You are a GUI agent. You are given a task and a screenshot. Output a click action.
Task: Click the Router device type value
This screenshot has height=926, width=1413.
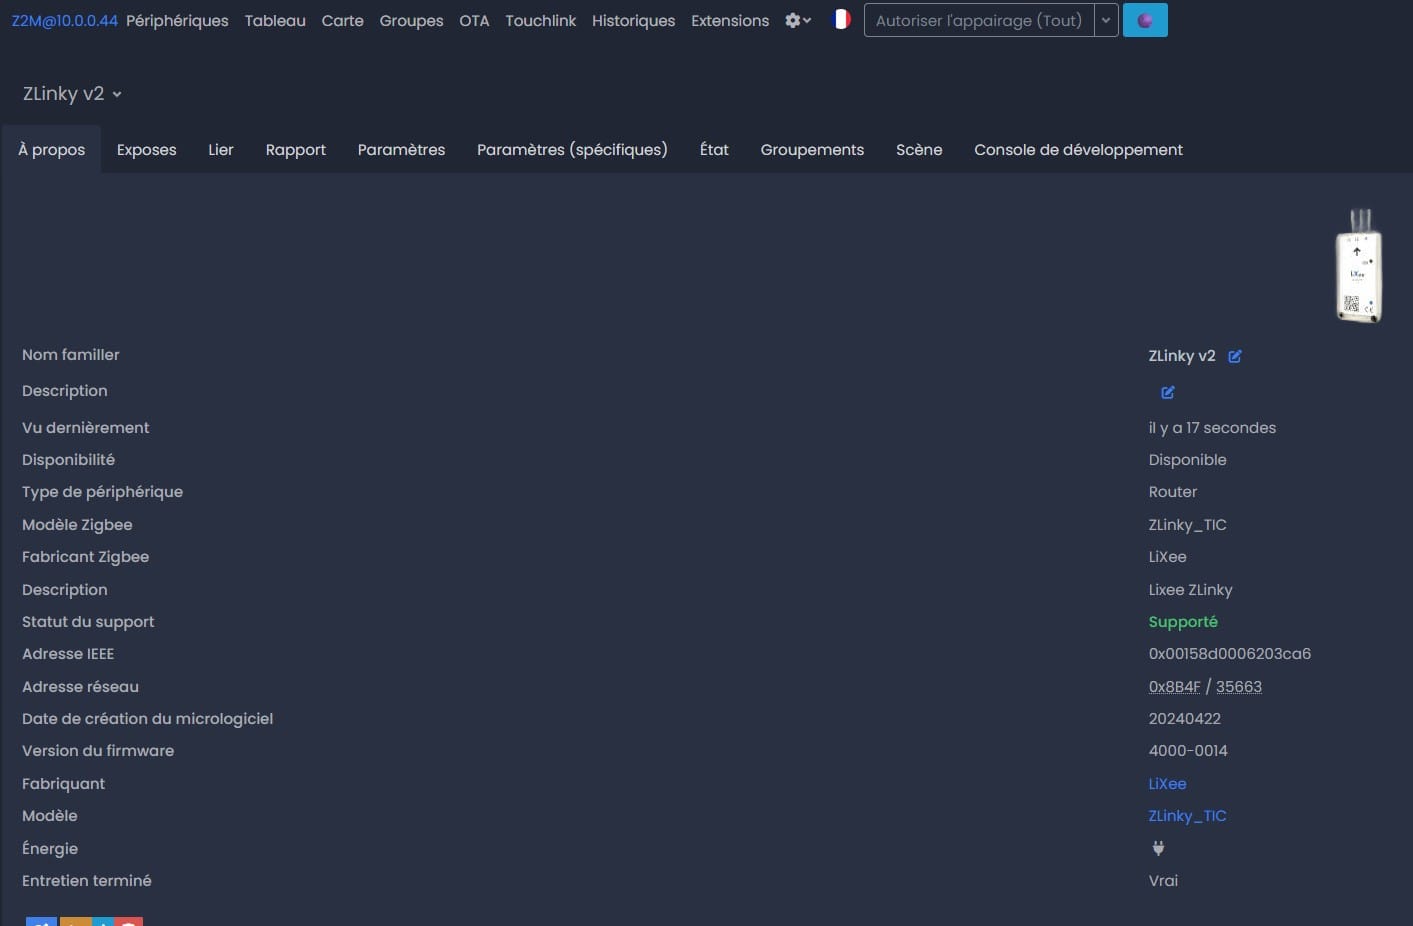point(1173,492)
